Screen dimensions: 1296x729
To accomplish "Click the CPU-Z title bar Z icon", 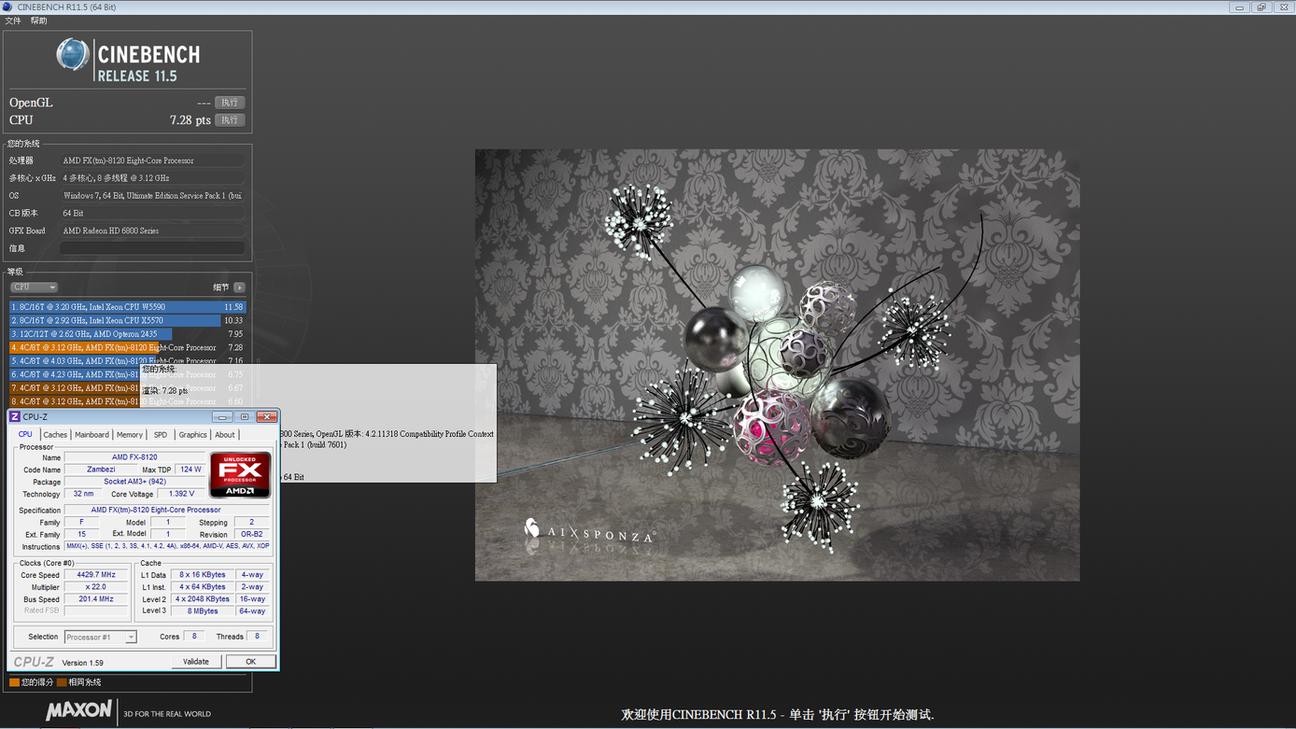I will (15, 417).
